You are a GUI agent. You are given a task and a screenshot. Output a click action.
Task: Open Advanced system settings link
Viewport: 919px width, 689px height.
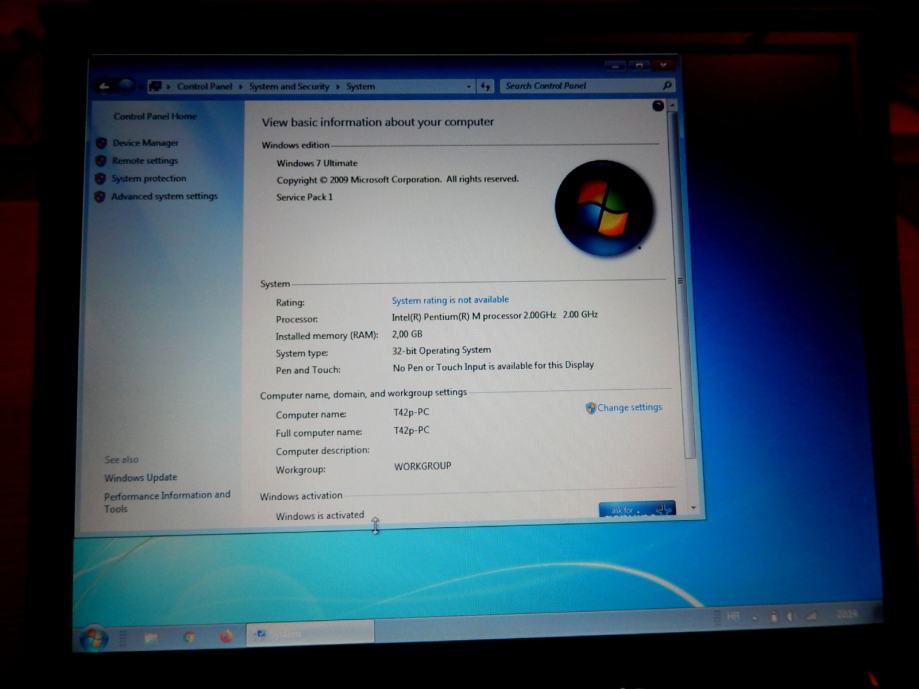164,196
